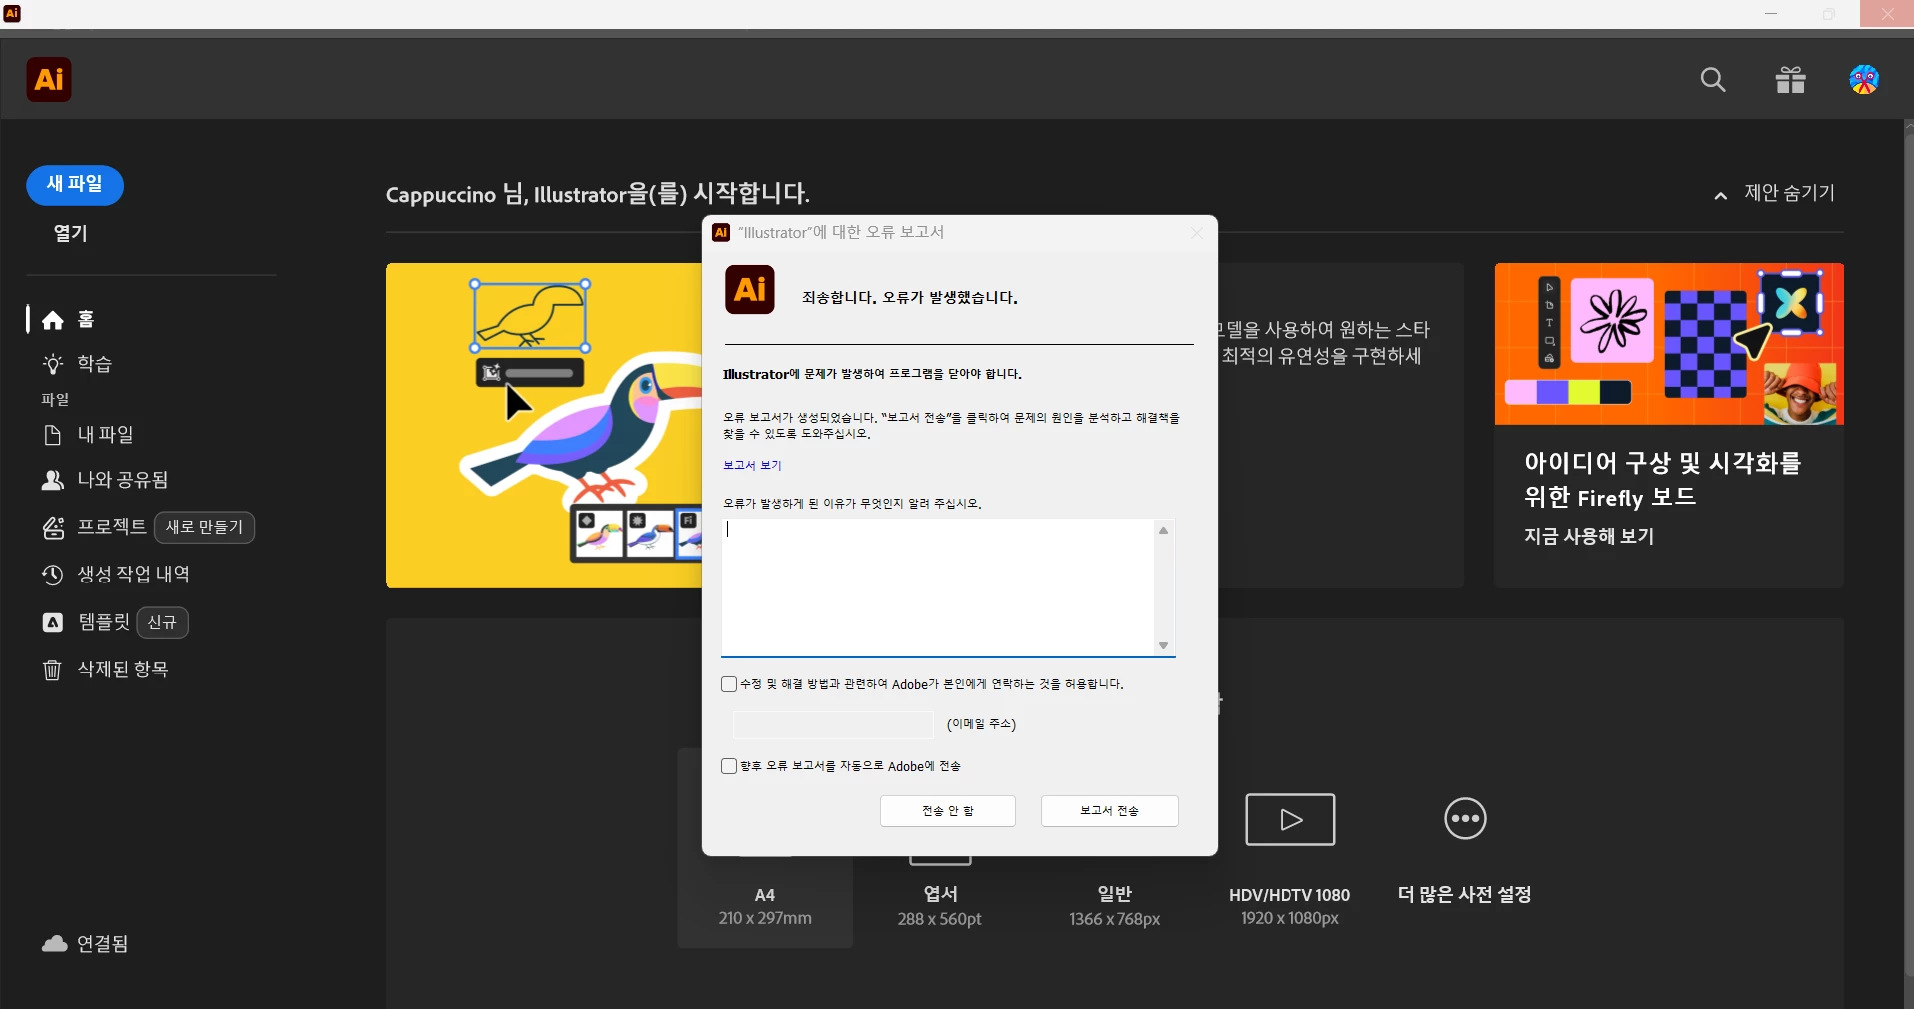Minimize the Illustrator window
This screenshot has width=1914, height=1009.
1772,14
